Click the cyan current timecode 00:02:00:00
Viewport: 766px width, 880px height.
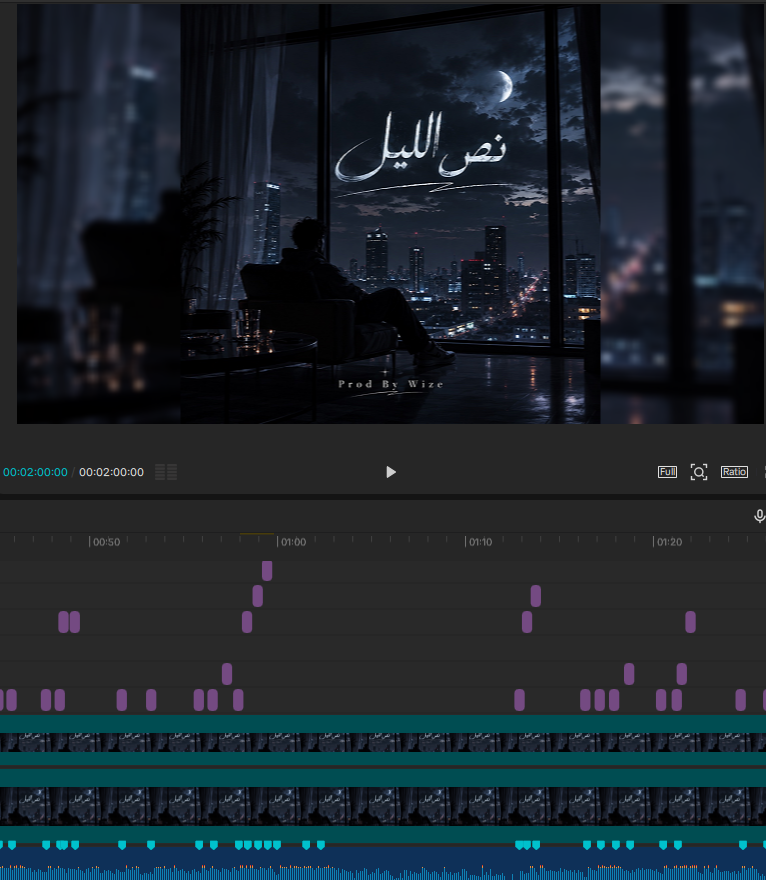tap(35, 473)
